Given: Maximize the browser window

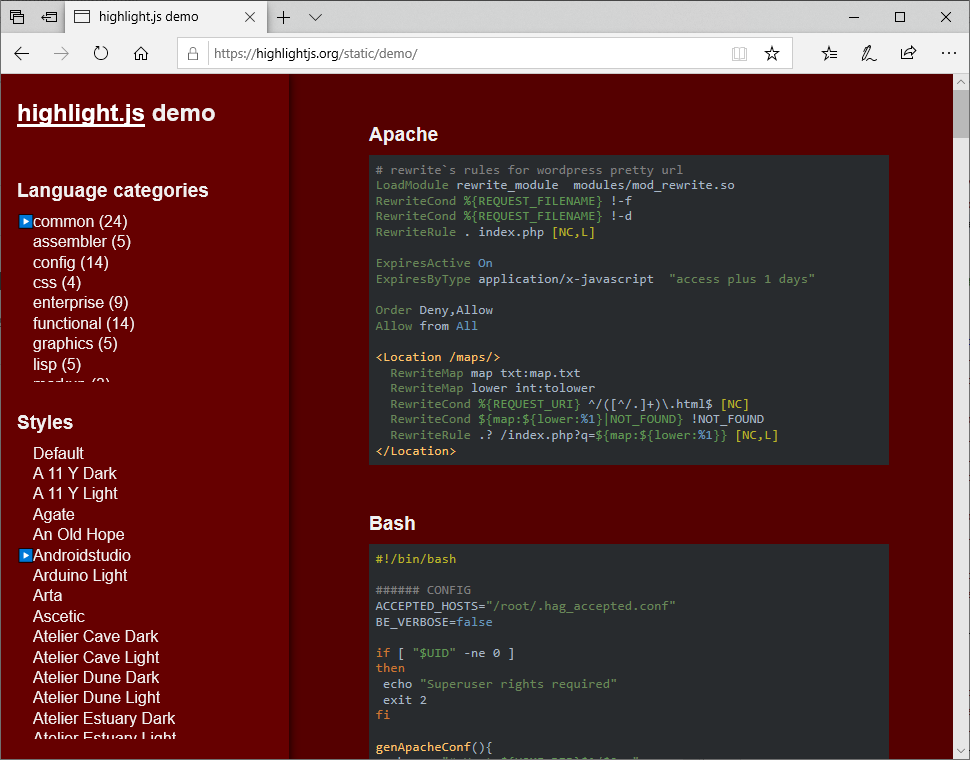Looking at the screenshot, I should click(900, 17).
